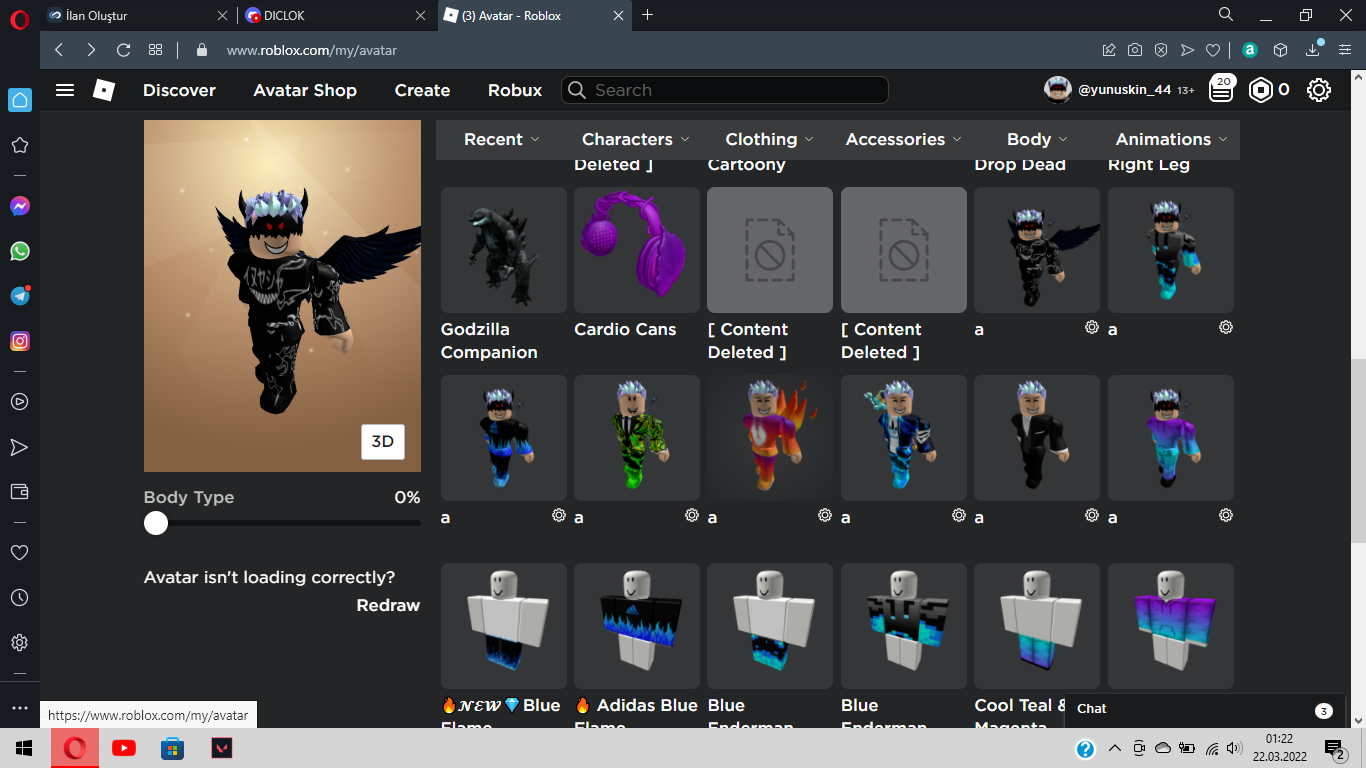Take a snapshot with the camera icon
Viewport: 1366px width, 768px height.
point(1135,50)
